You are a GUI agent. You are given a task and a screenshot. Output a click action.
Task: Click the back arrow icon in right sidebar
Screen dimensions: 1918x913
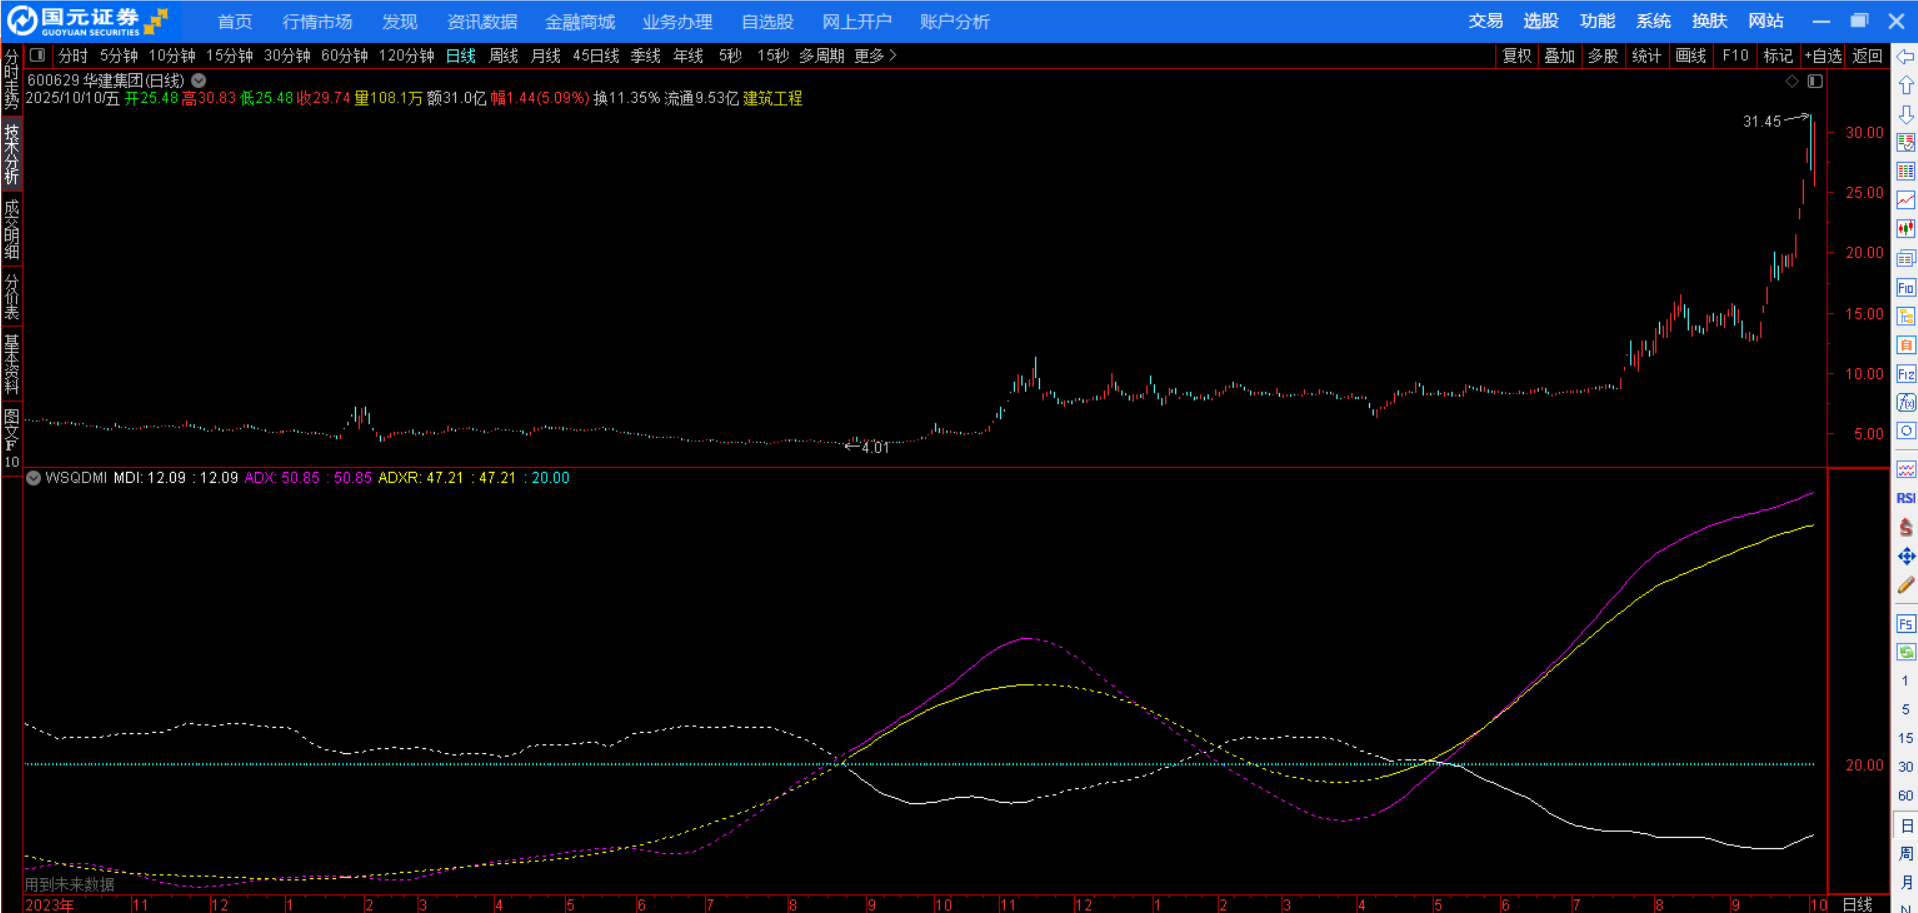pos(1906,57)
